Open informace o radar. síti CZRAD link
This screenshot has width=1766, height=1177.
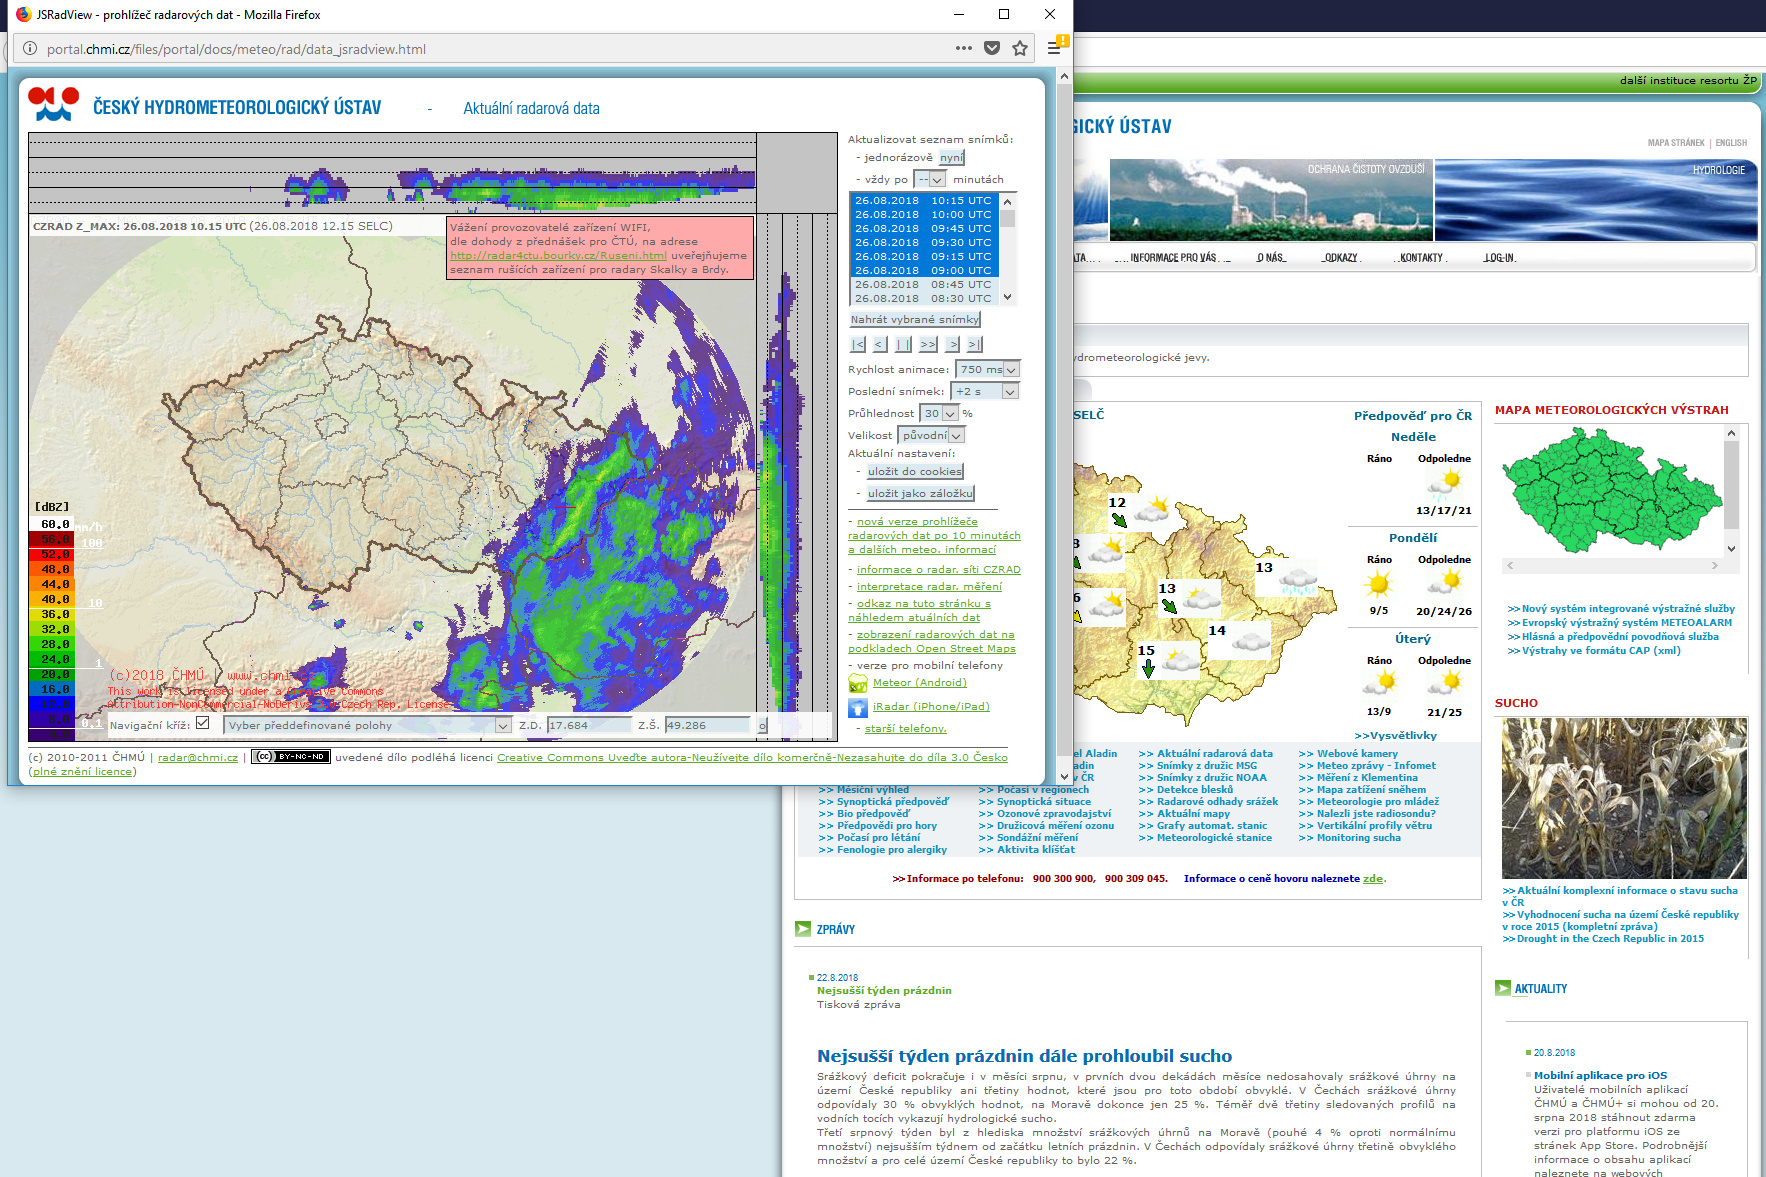coord(938,570)
